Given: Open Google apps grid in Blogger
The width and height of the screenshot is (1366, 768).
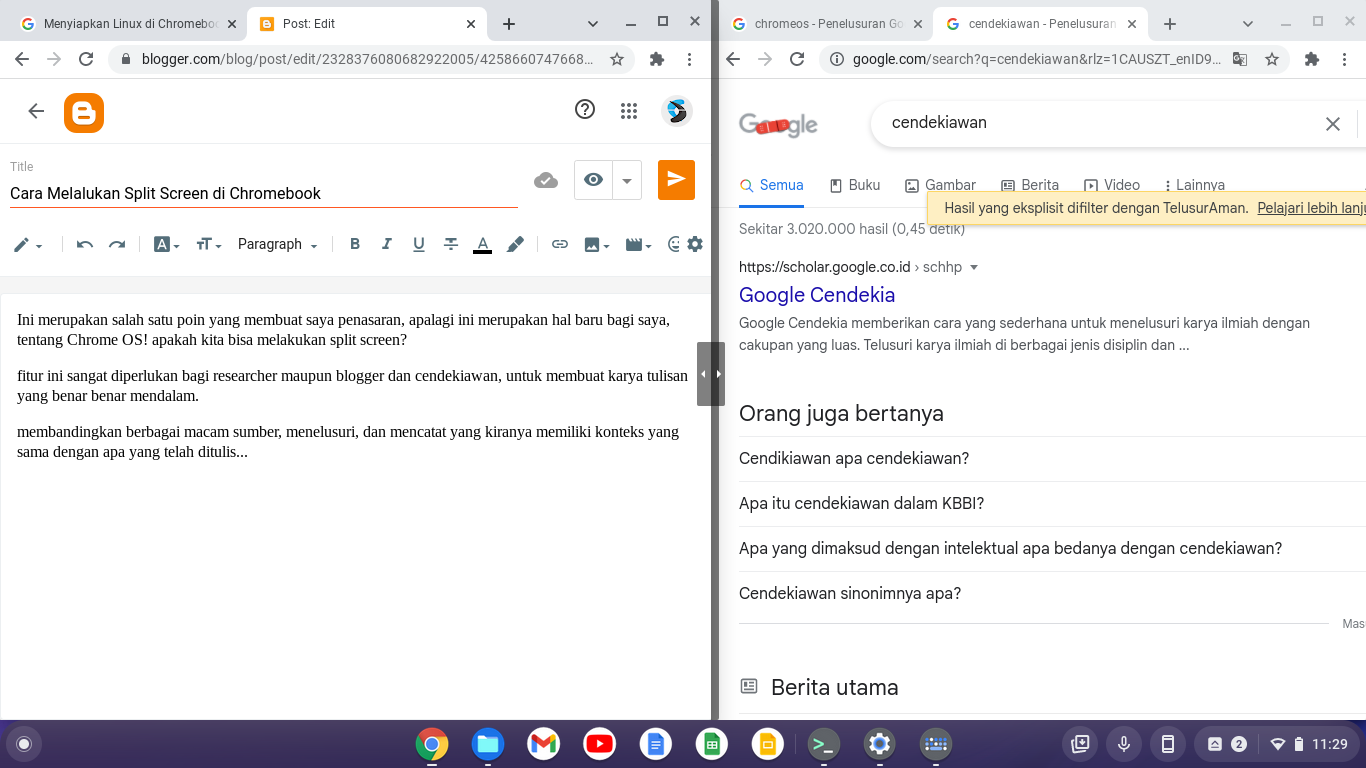Looking at the screenshot, I should point(629,111).
